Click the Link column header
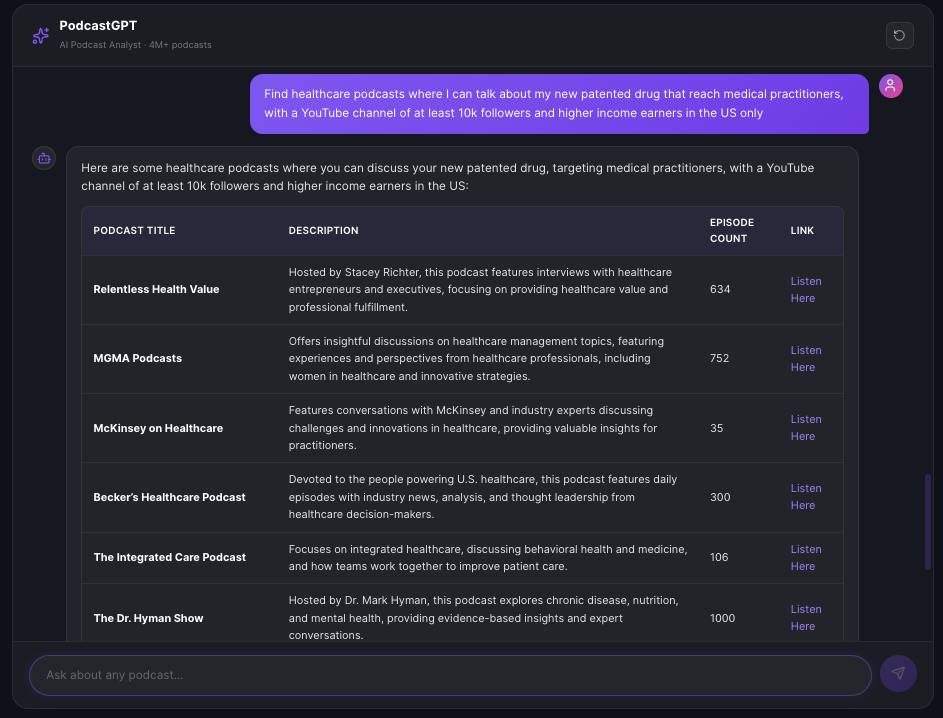This screenshot has height=718, width=943. tap(802, 231)
